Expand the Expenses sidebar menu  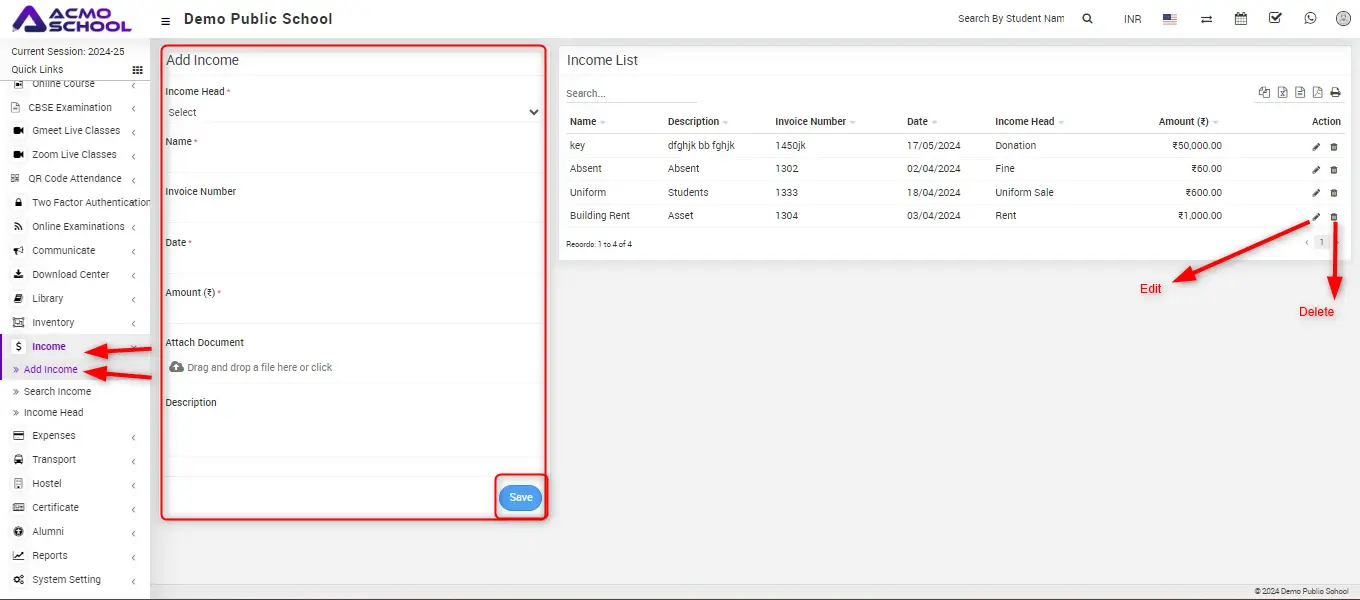click(x=54, y=436)
